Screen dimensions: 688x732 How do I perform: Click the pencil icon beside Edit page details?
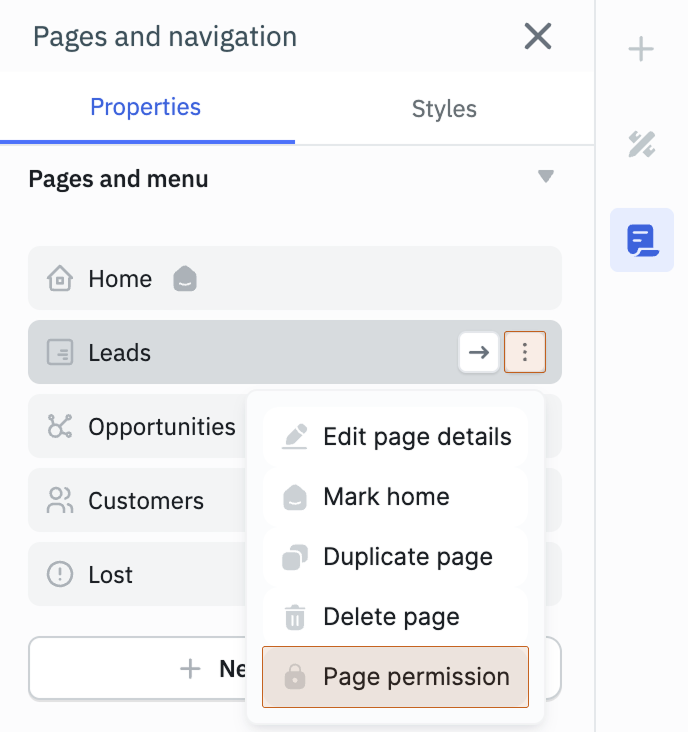point(295,436)
